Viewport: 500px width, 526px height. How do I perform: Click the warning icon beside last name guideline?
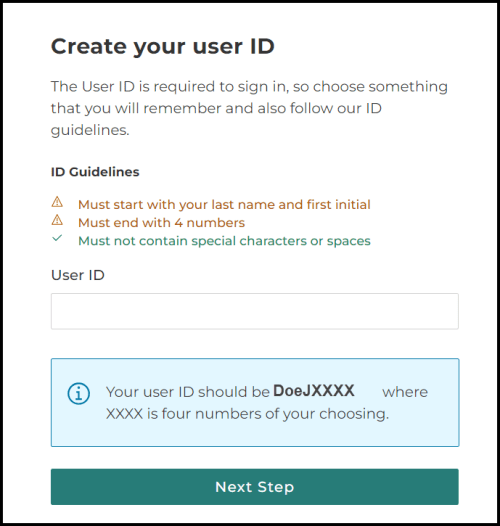click(57, 202)
